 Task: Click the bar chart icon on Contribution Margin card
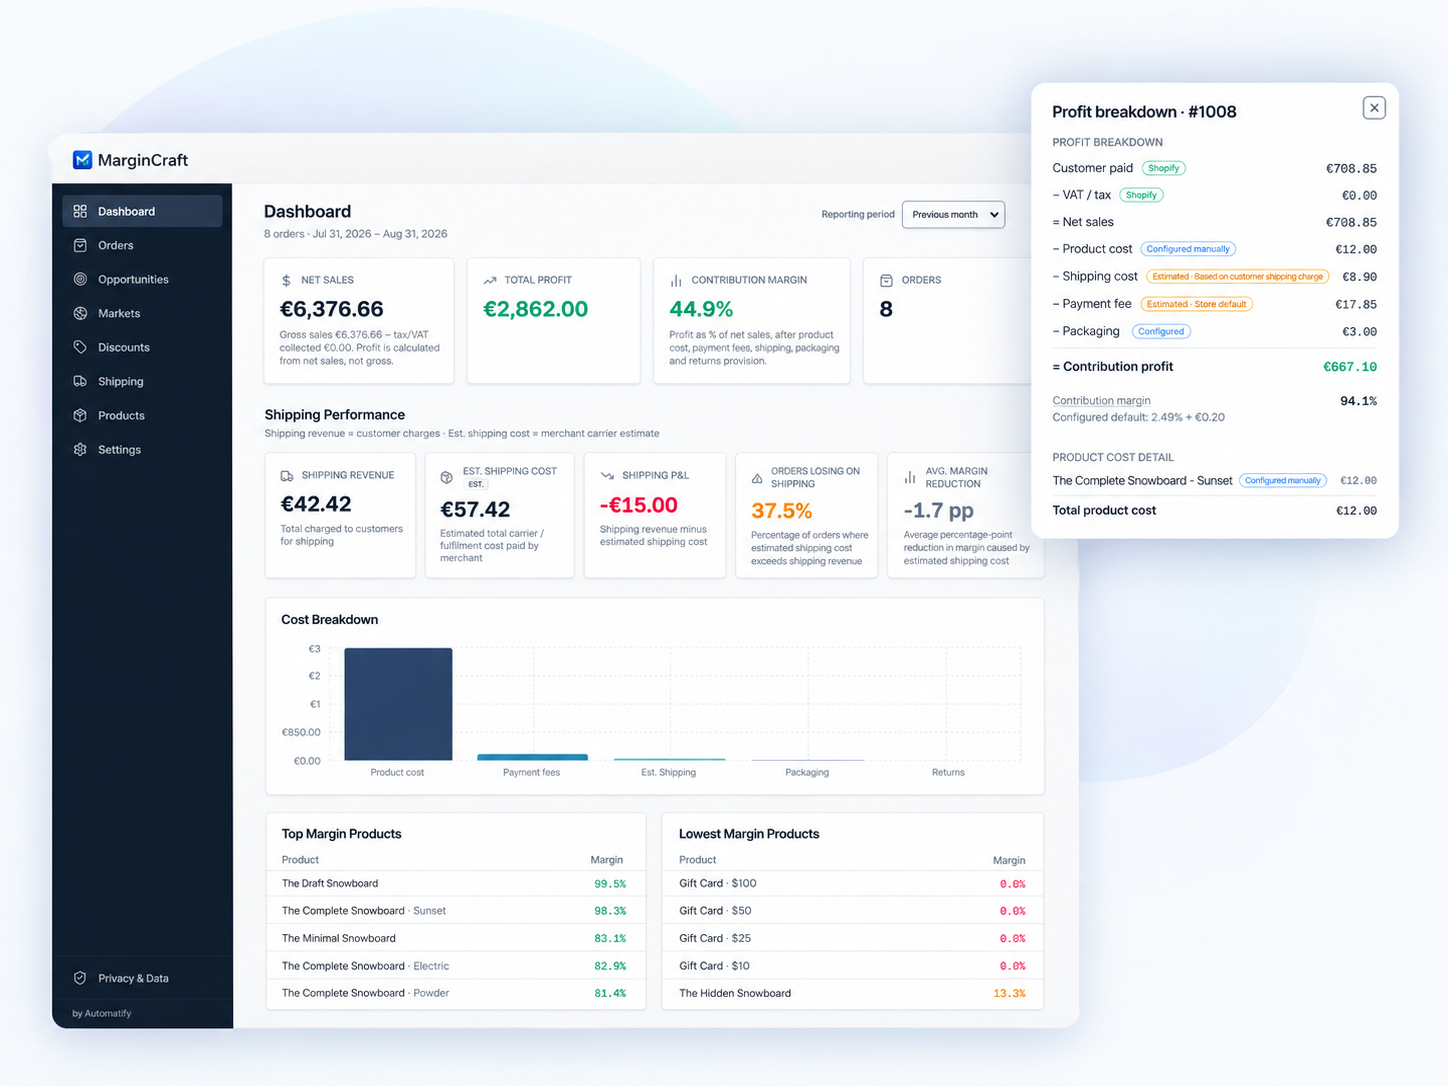point(676,280)
